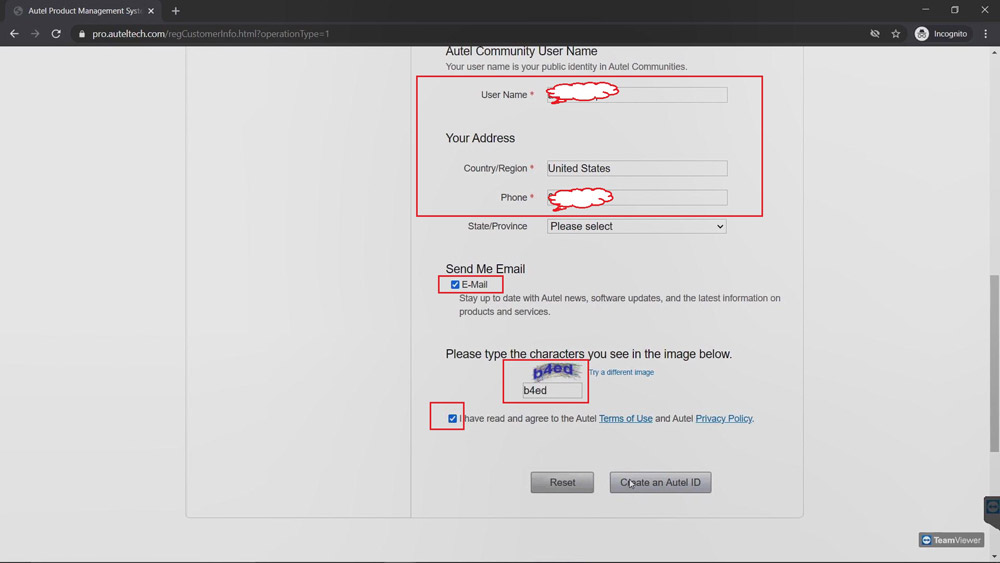Toggle the Terms of Use agreement checkbox
Screen dimensions: 1000x563
pos(452,419)
